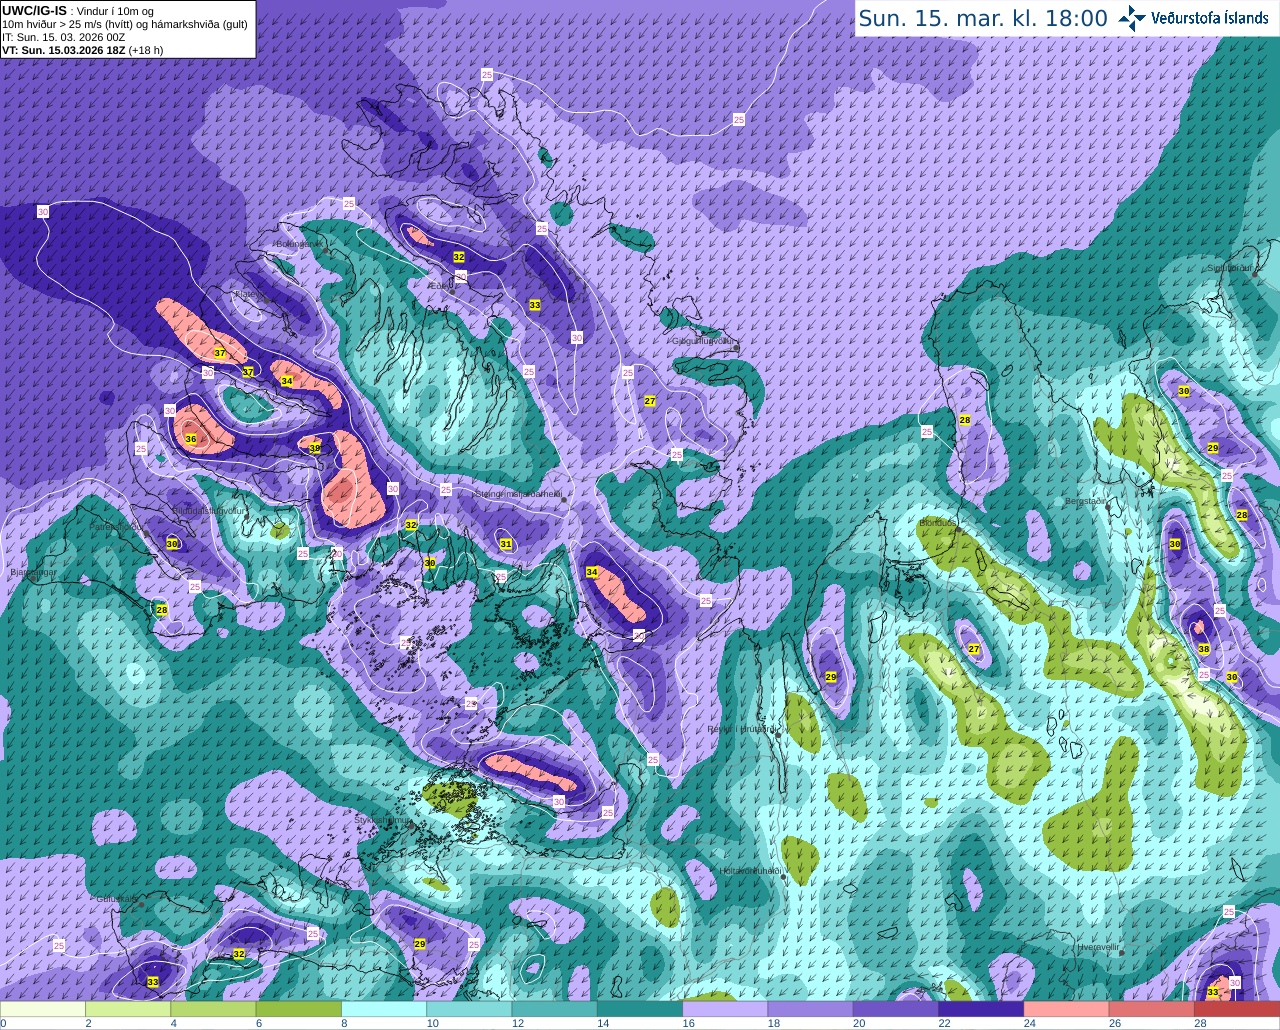The width and height of the screenshot is (1280, 1030).
Task: Click the 'UWC/IG-IS : Vindur í 10m og' title line
Action: [x=78, y=11]
